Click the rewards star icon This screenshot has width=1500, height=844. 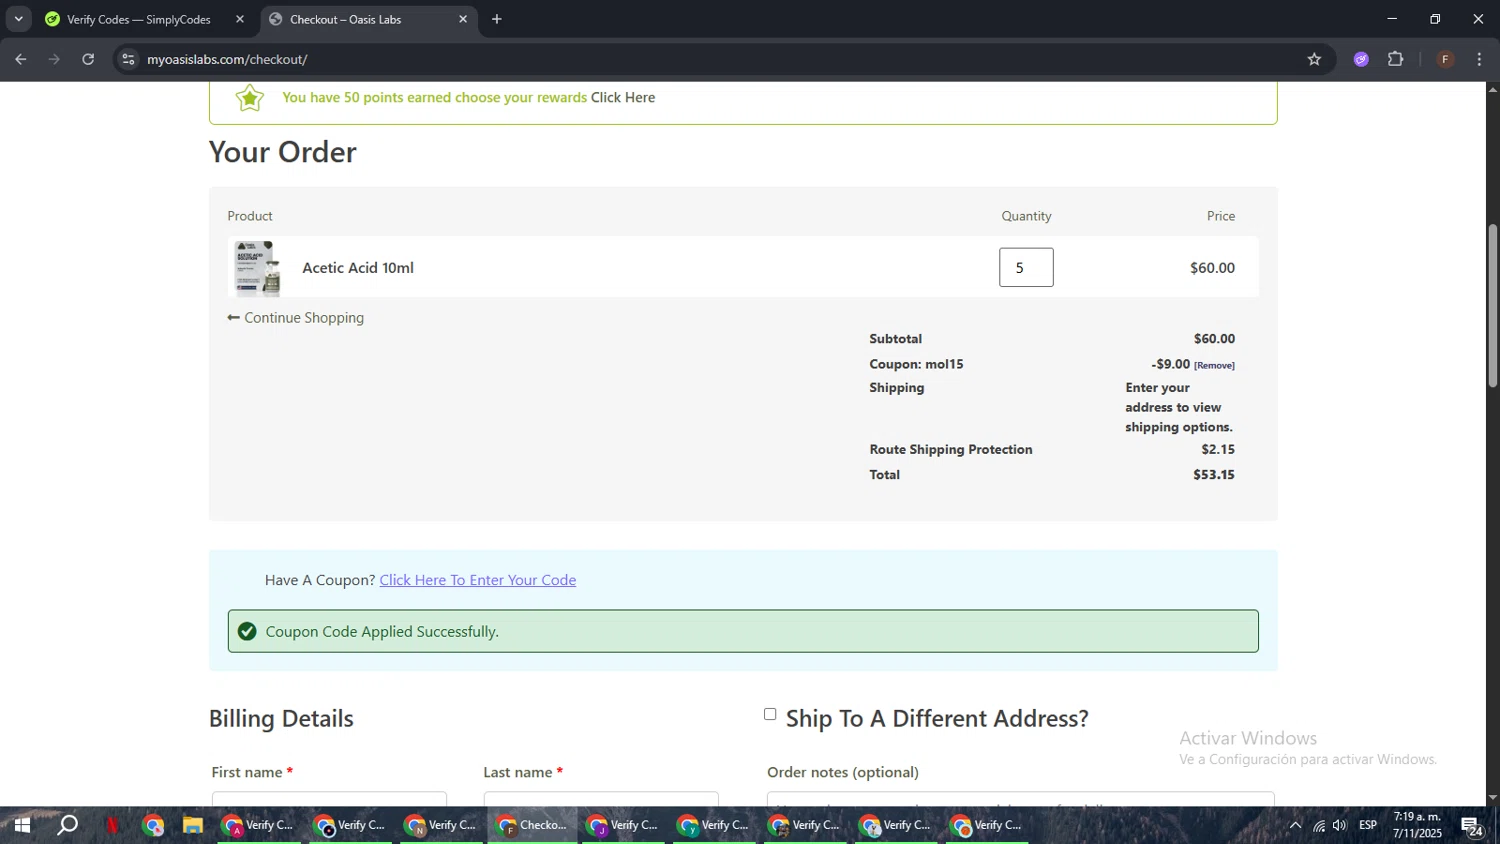pos(250,97)
